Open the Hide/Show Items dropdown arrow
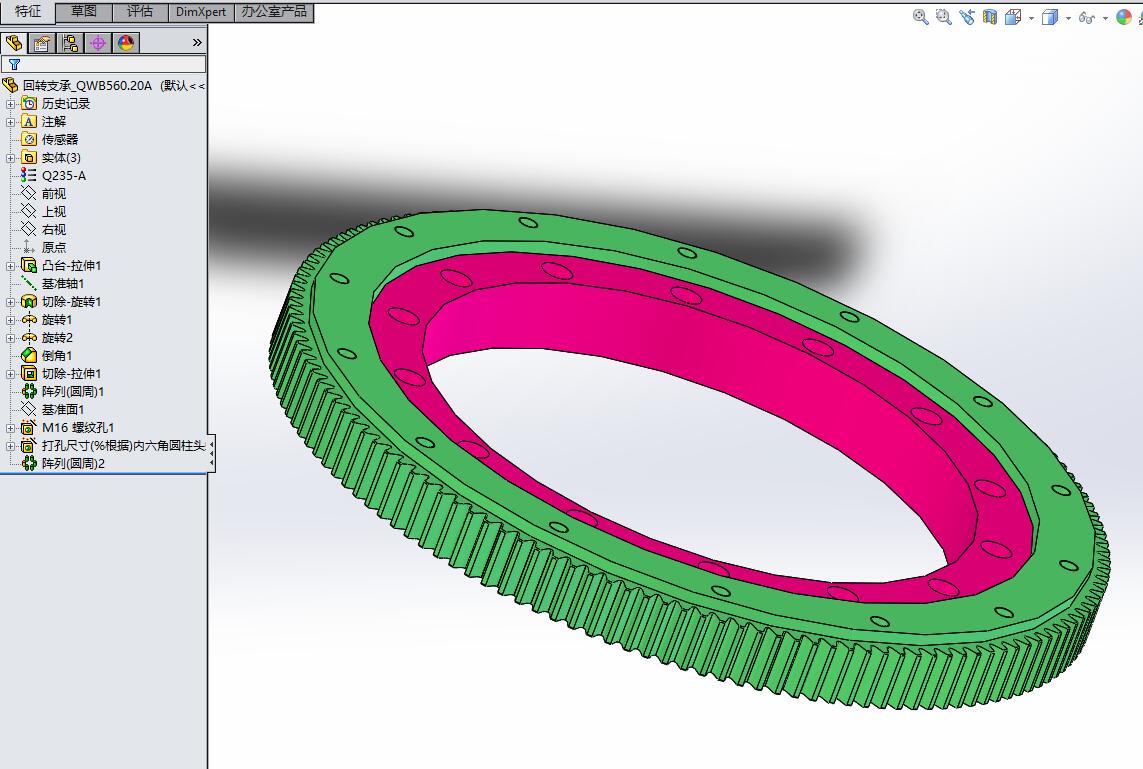Image resolution: width=1143 pixels, height=769 pixels. click(1105, 18)
